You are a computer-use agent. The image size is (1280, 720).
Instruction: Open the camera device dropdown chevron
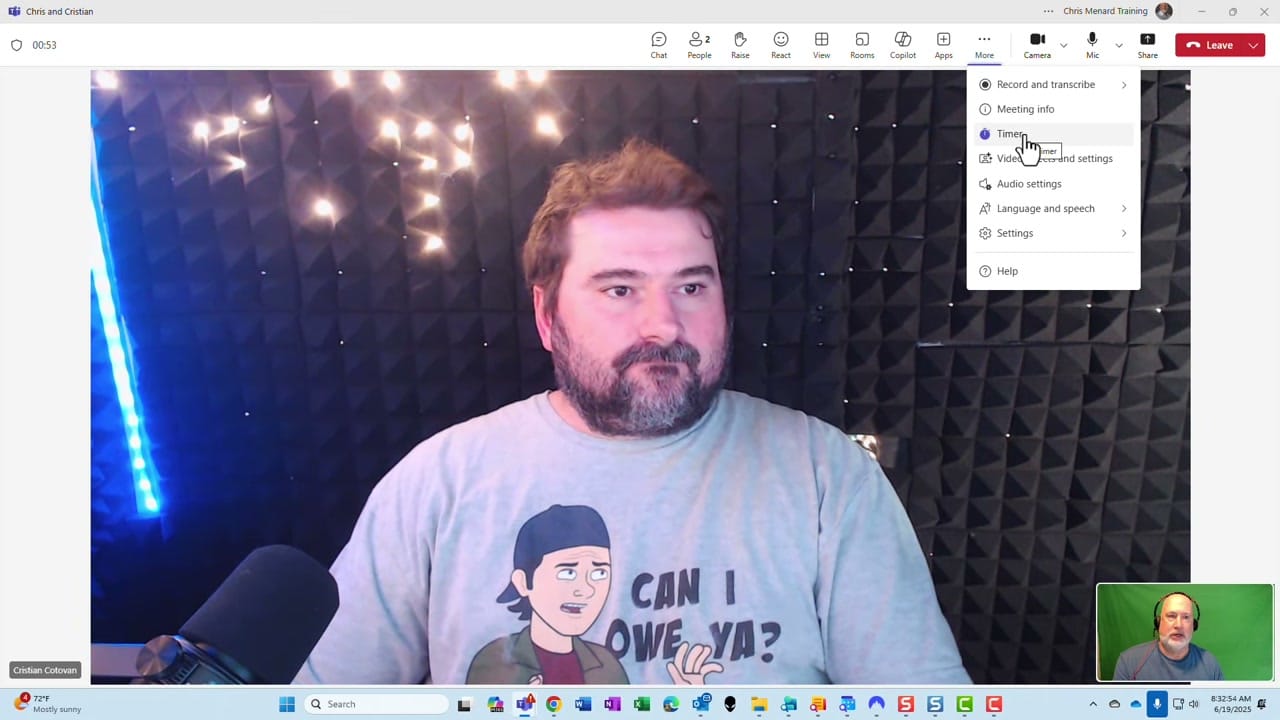coord(1062,44)
